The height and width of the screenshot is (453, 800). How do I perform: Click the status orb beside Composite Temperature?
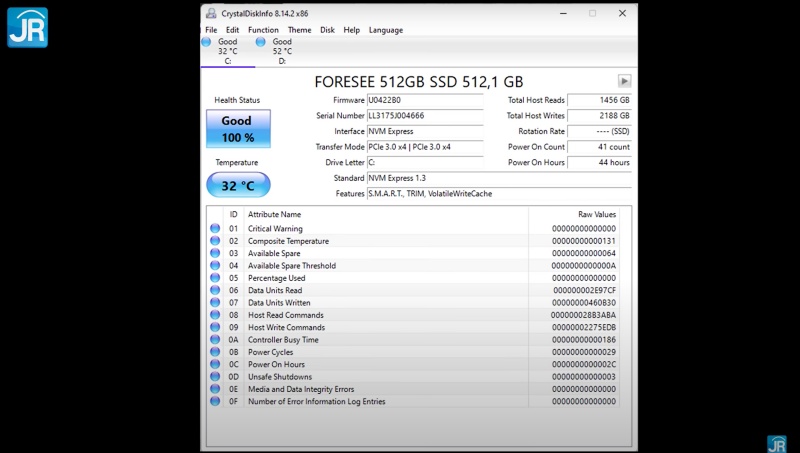click(215, 241)
